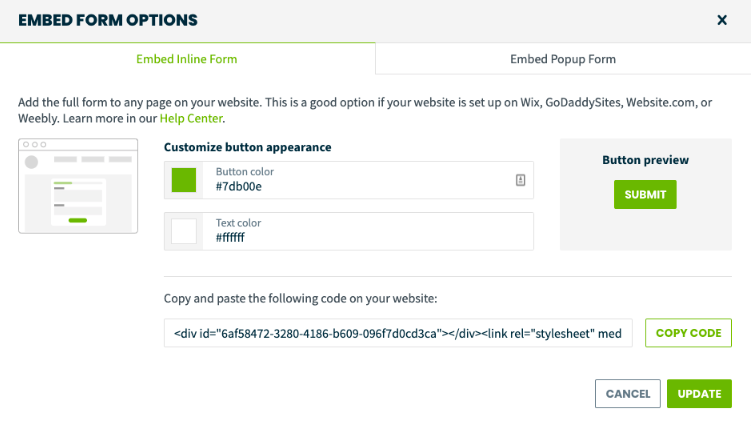Save changes with the Update button
The image size is (751, 426).
[699, 394]
